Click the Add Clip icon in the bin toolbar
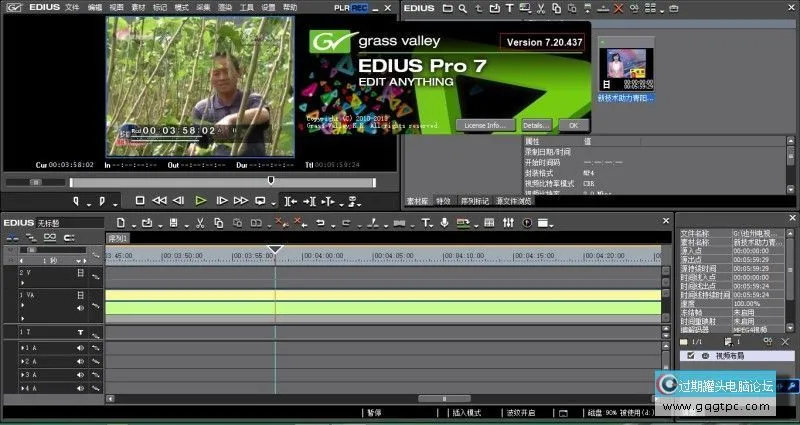The width and height of the screenshot is (800, 425). point(494,8)
